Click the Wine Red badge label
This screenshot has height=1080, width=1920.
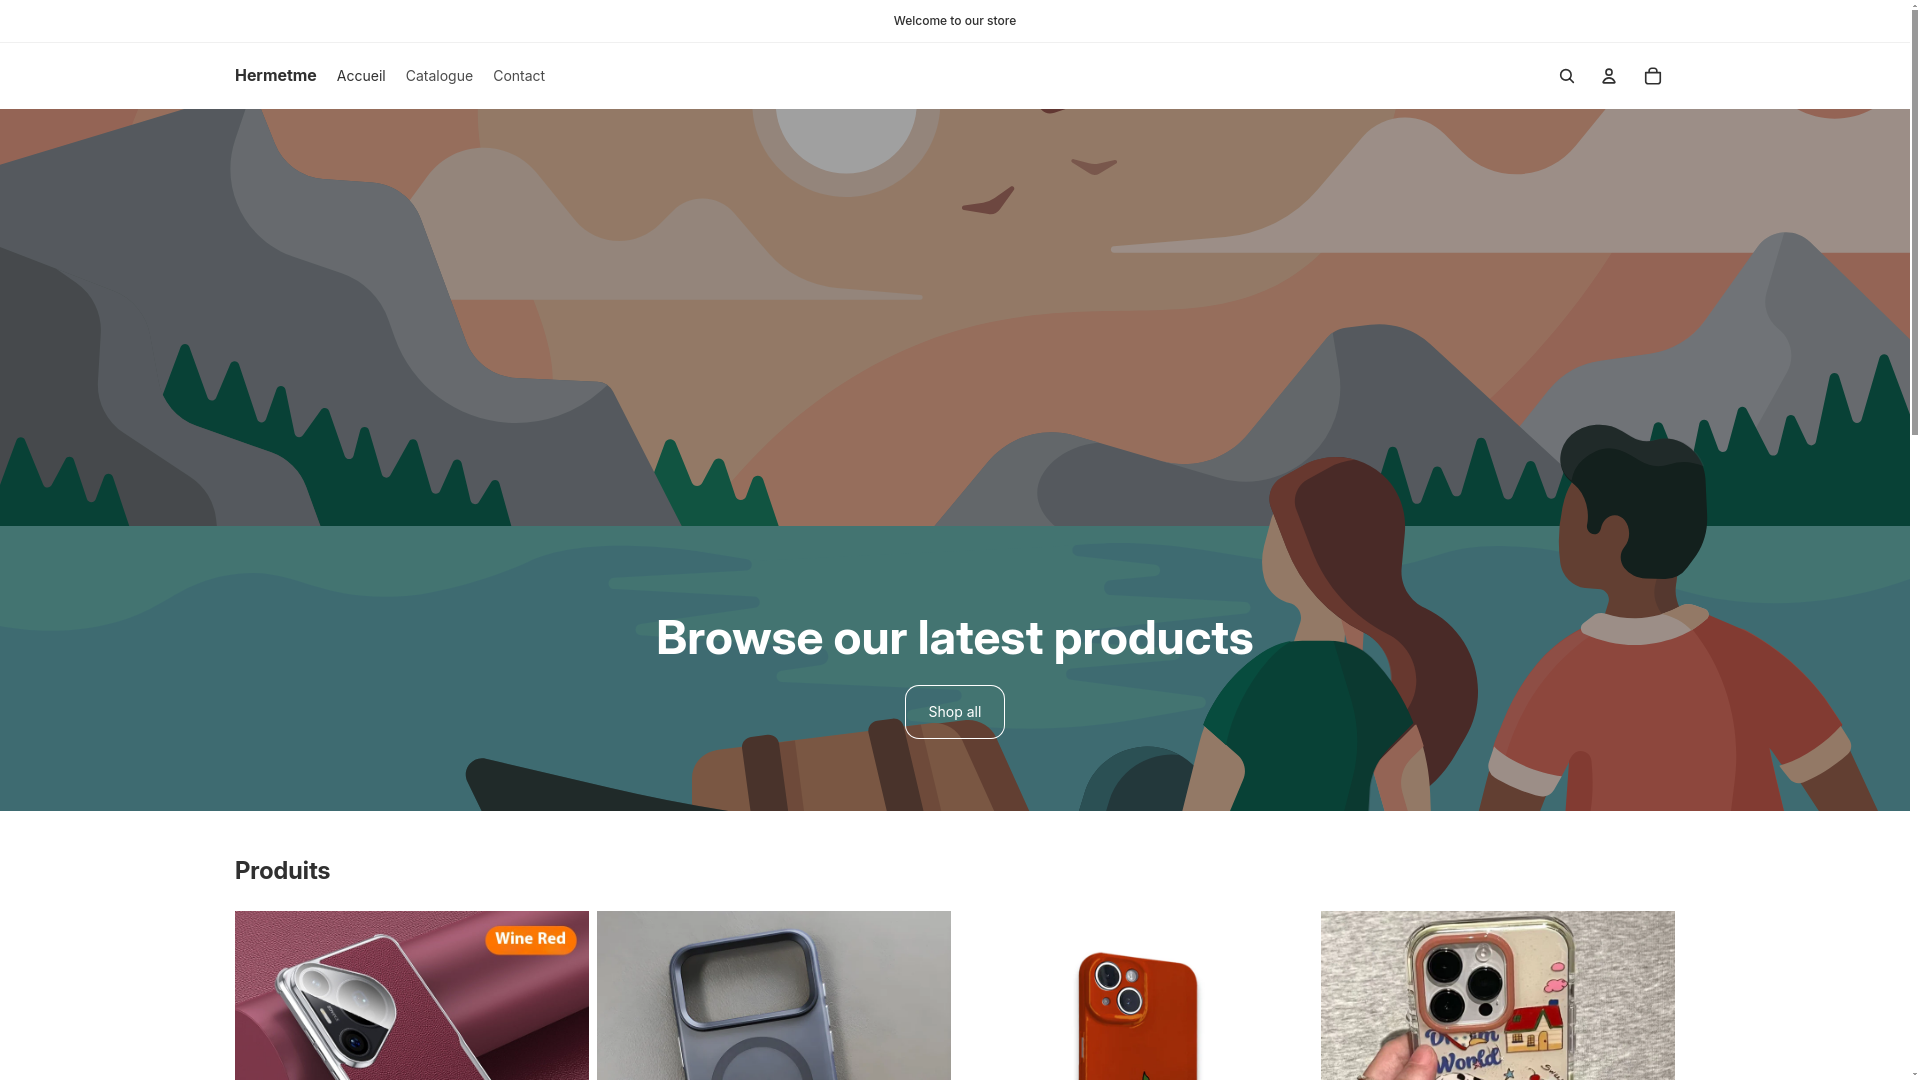[x=531, y=939]
